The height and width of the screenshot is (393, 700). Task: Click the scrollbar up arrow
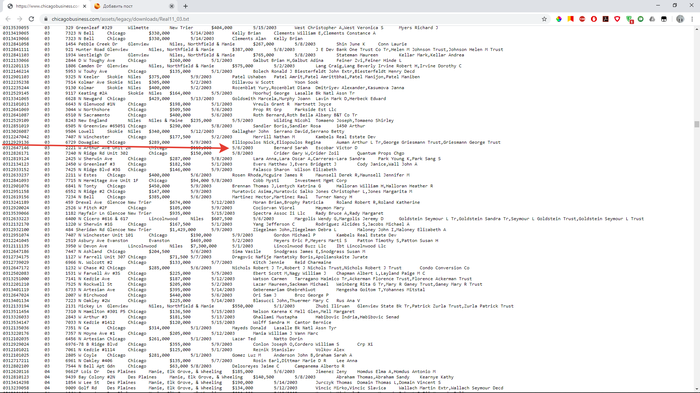coord(696,29)
